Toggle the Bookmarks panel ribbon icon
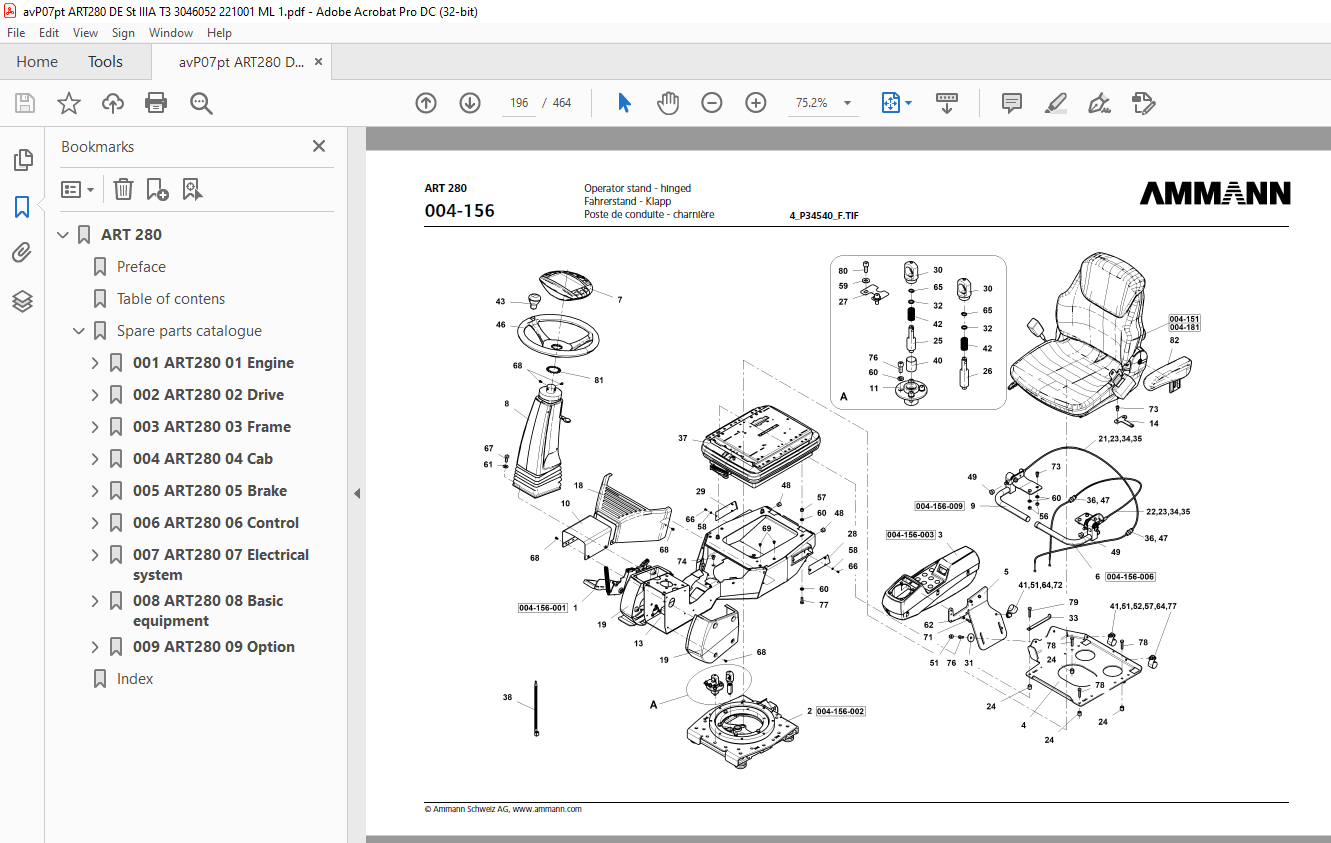 [x=22, y=207]
